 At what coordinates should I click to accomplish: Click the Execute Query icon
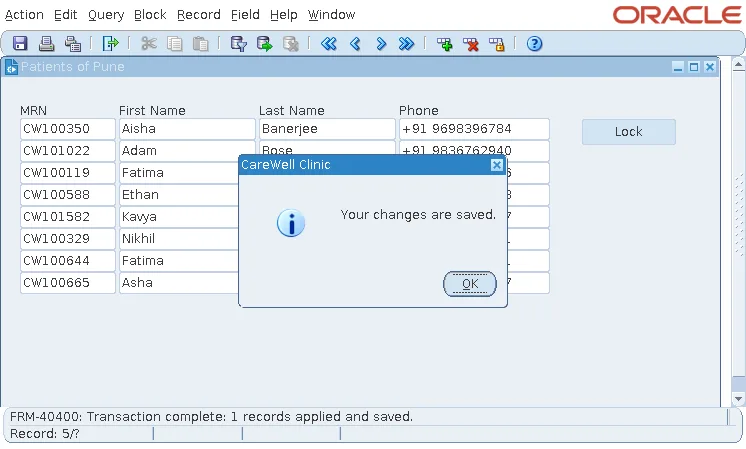click(265, 44)
